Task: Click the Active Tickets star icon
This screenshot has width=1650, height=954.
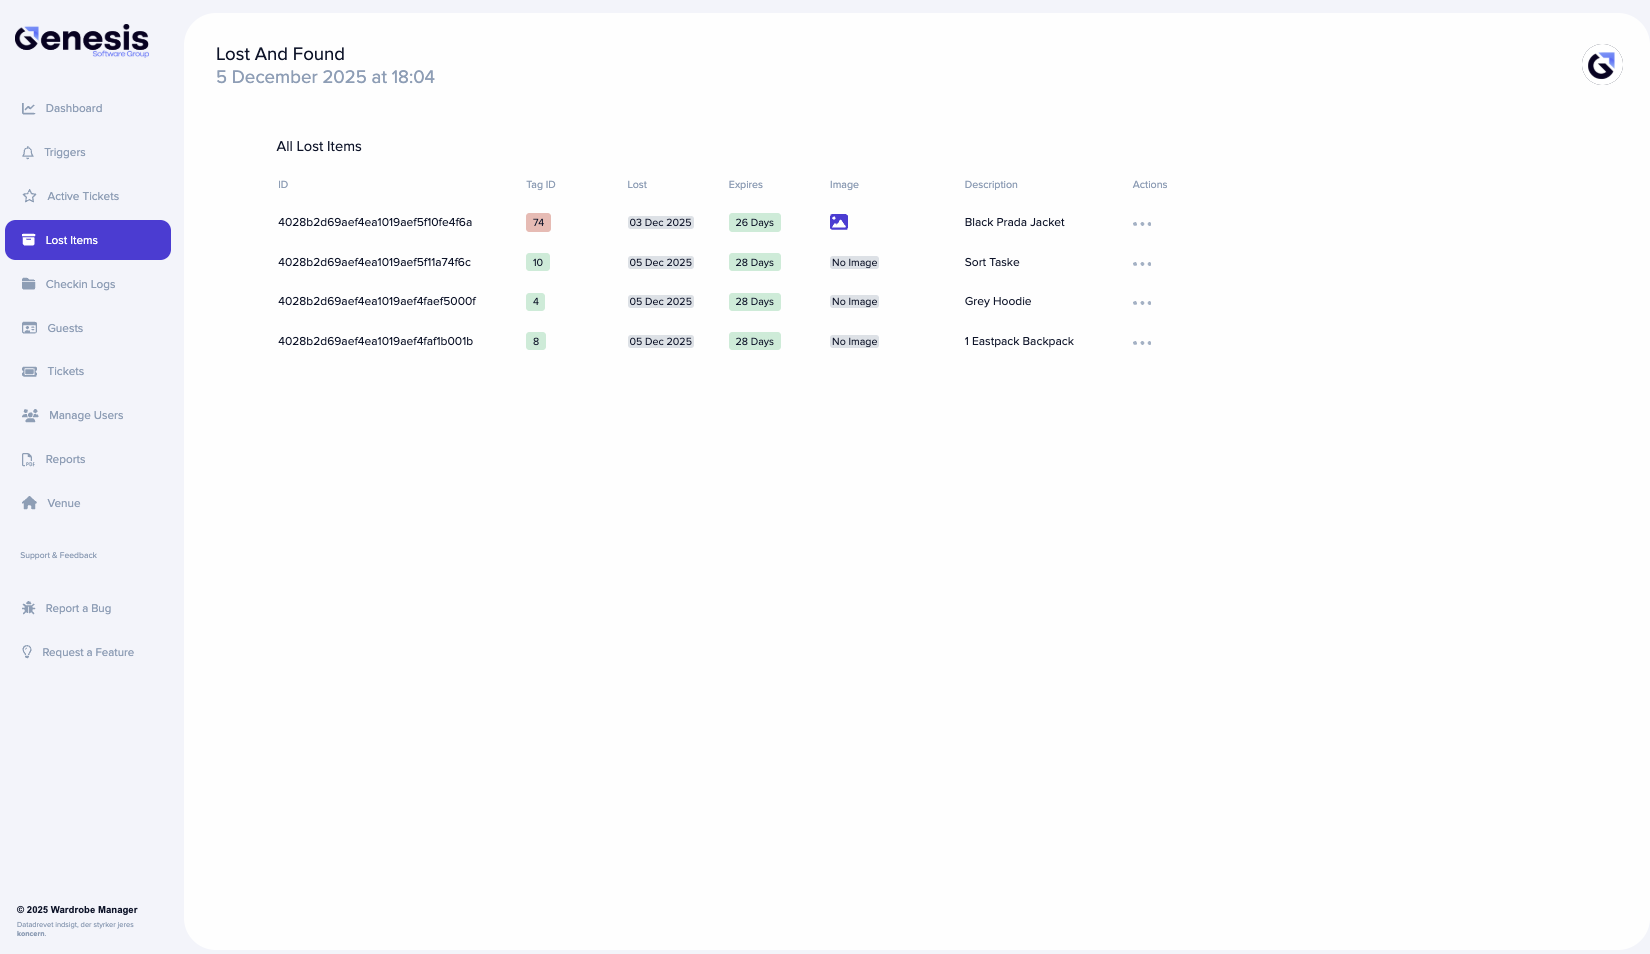Action: pyautogui.click(x=28, y=196)
